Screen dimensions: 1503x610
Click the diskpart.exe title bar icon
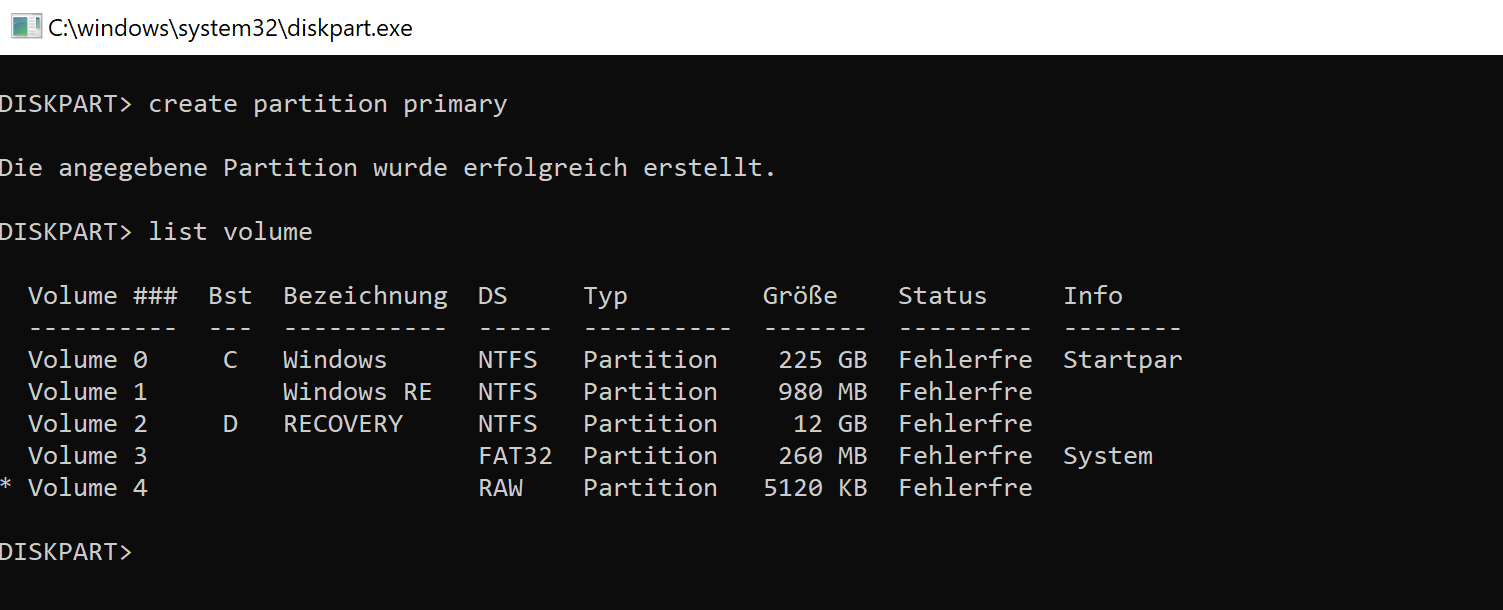26,27
